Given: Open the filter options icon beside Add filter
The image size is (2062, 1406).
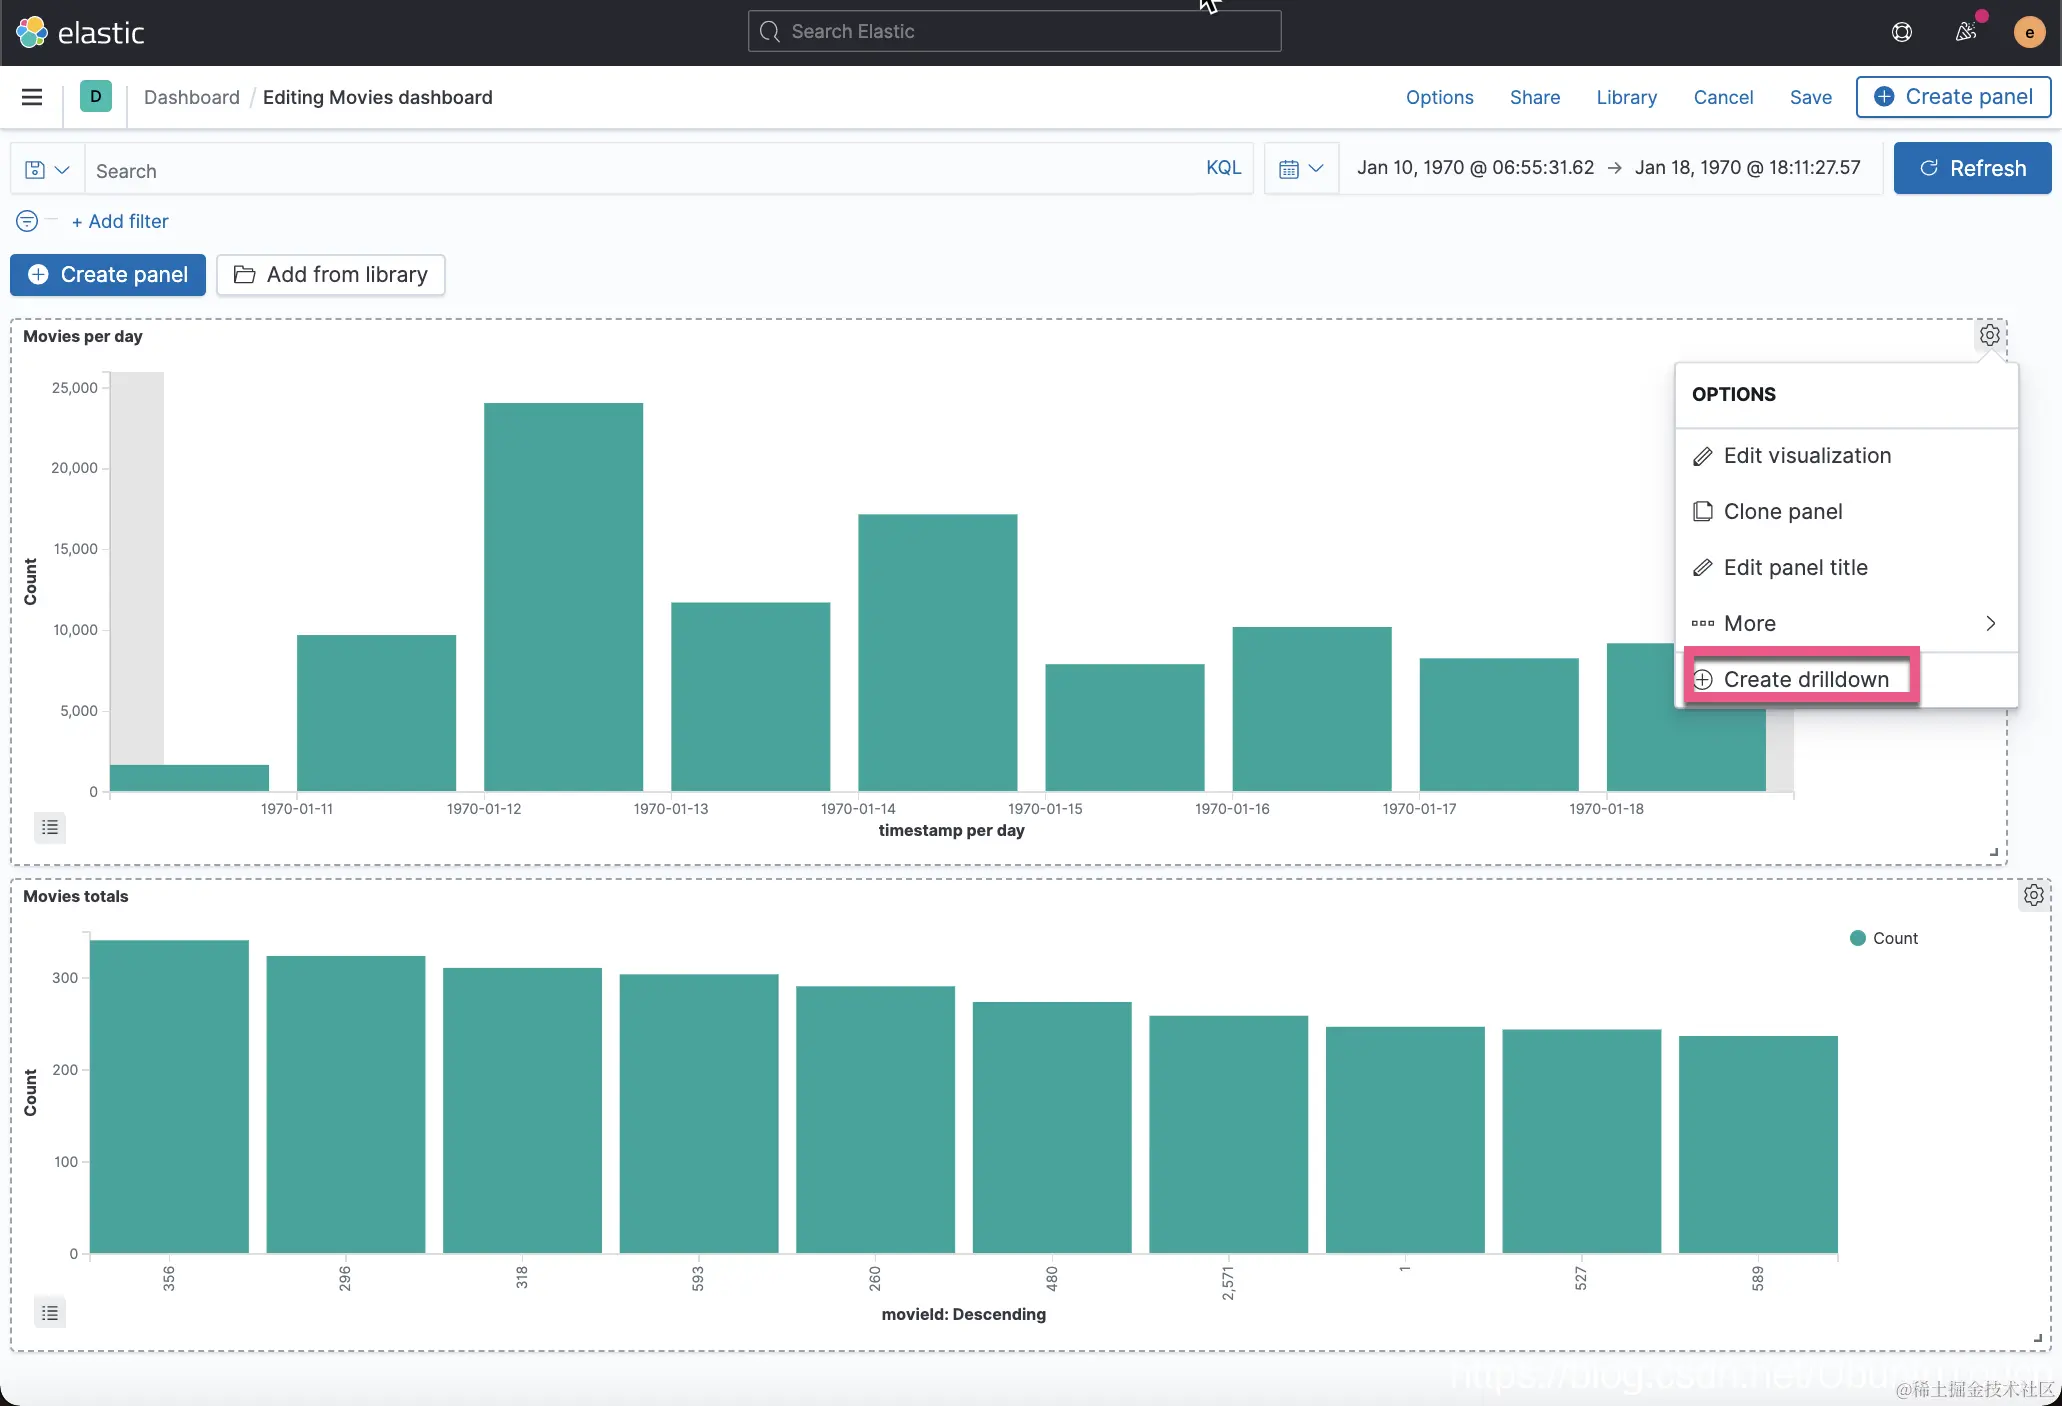Looking at the screenshot, I should pos(27,221).
